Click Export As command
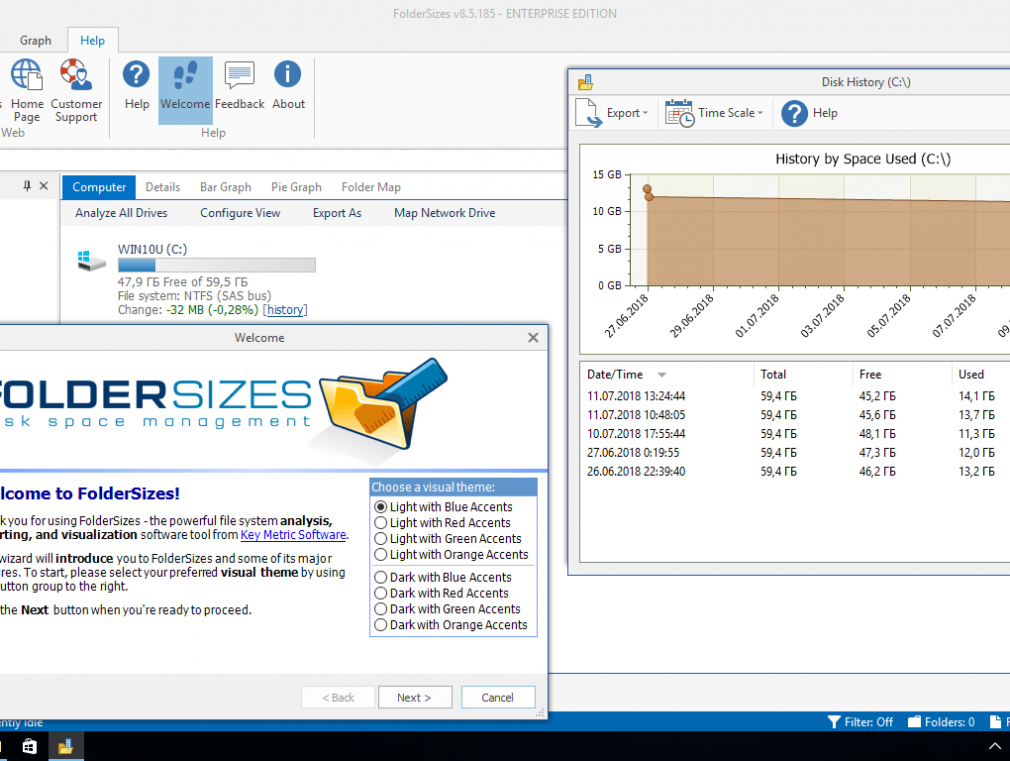Screen dimensions: 1010x761 coord(337,213)
